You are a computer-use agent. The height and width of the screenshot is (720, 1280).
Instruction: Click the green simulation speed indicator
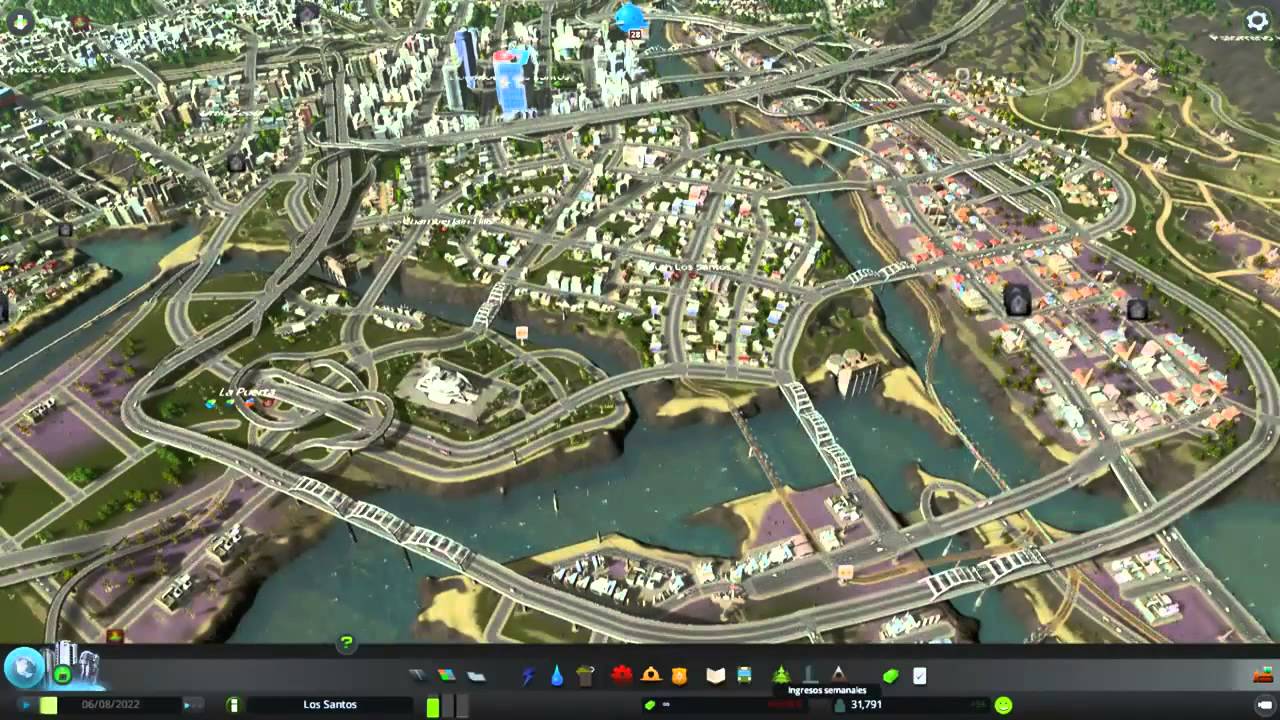click(x=48, y=705)
